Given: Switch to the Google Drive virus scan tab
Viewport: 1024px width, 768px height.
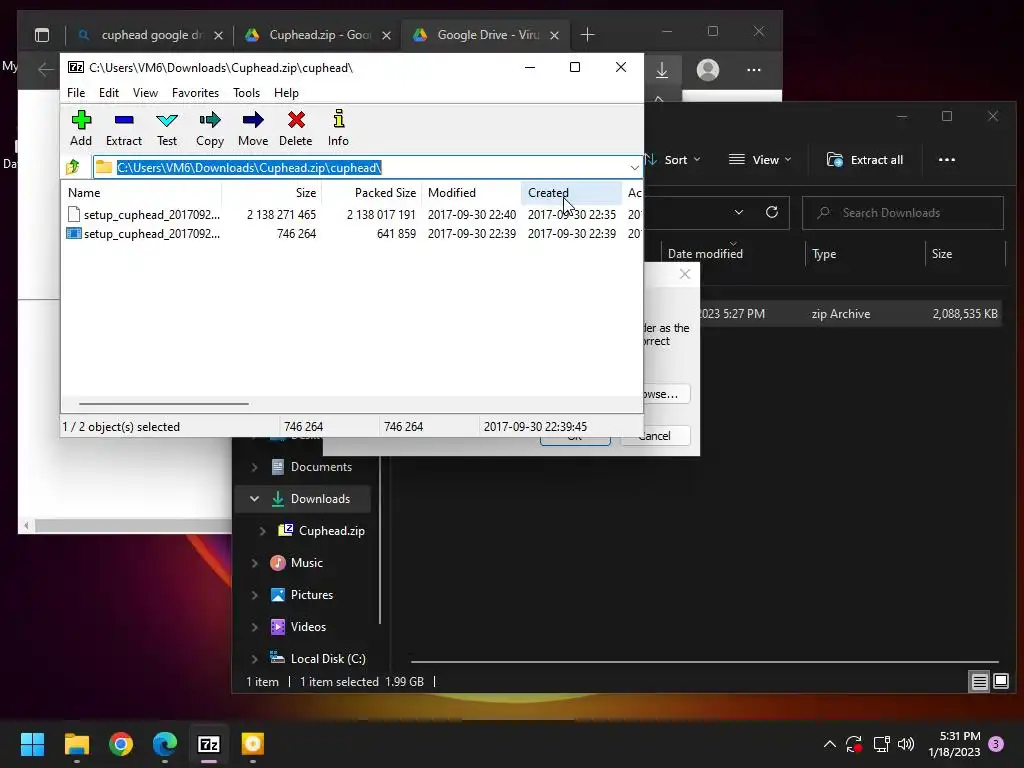Looking at the screenshot, I should tap(487, 35).
